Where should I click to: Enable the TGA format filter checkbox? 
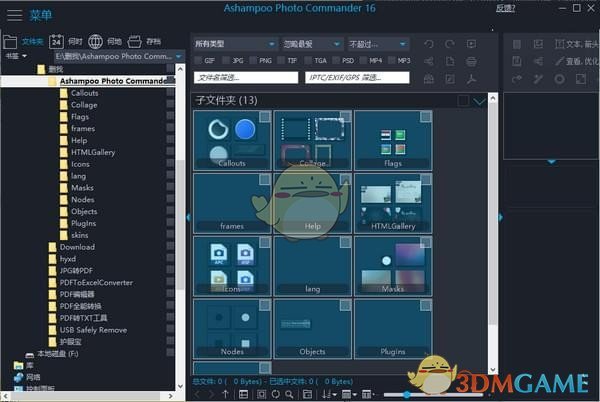click(x=308, y=60)
